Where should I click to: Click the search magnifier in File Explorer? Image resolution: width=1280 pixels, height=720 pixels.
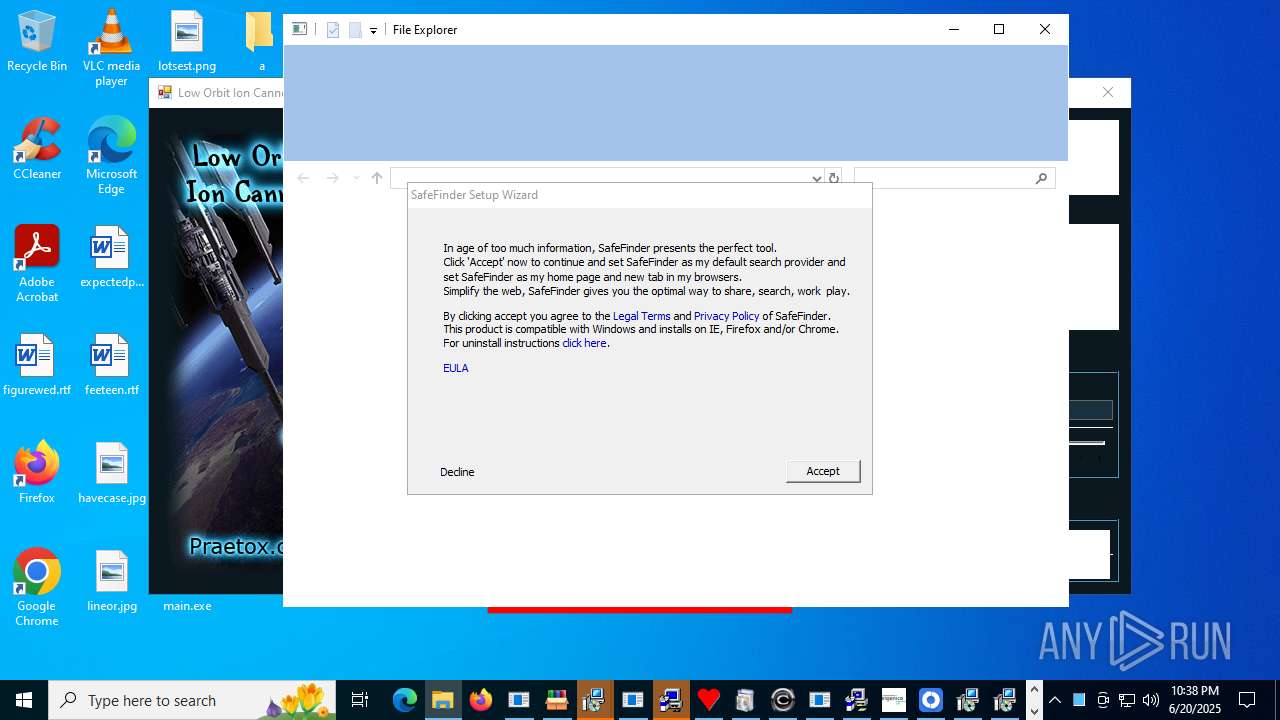1041,178
